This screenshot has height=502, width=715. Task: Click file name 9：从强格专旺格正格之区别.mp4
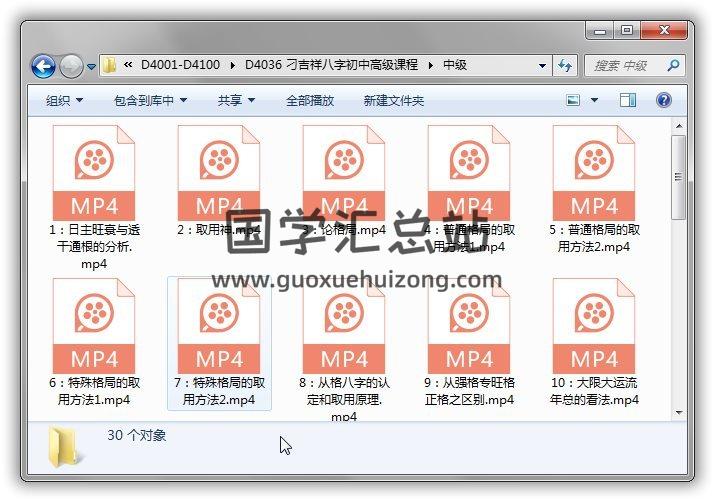pos(469,391)
